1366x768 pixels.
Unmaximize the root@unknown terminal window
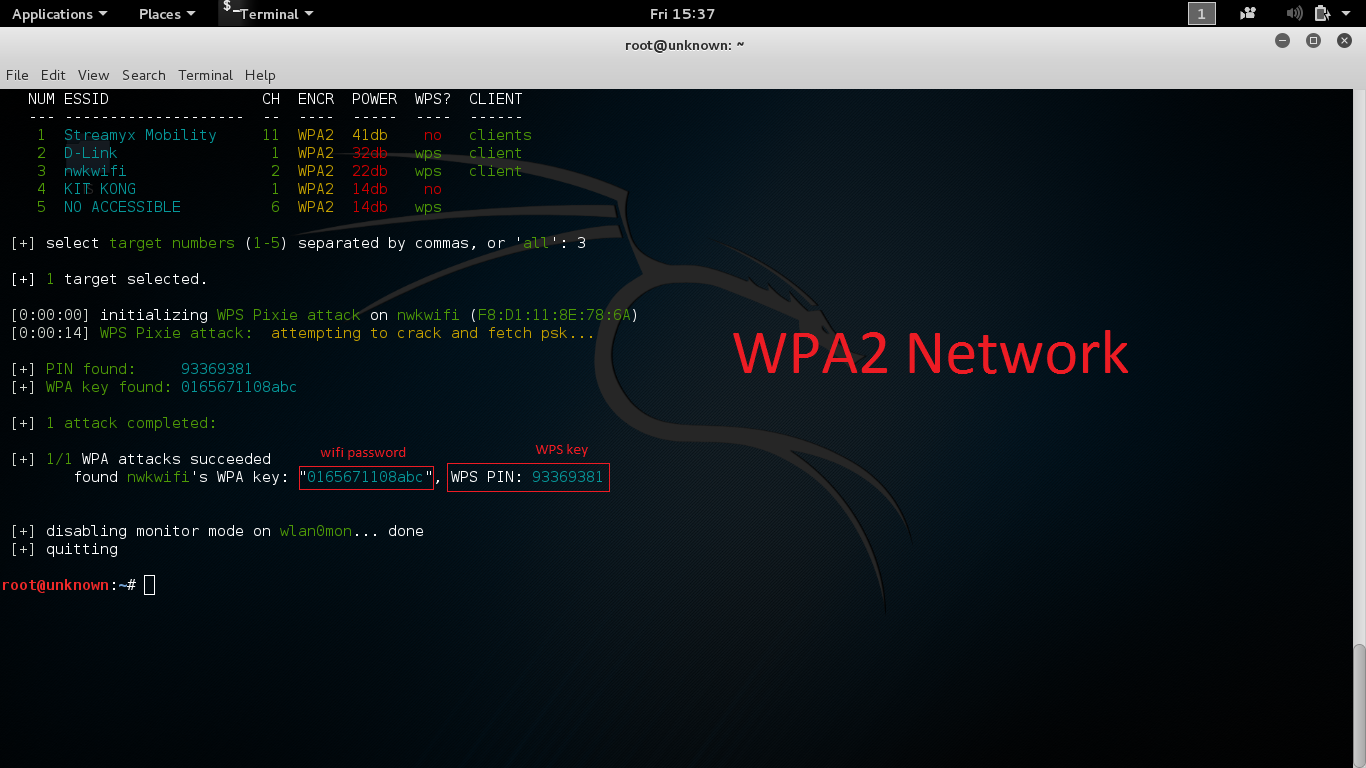(x=1312, y=41)
